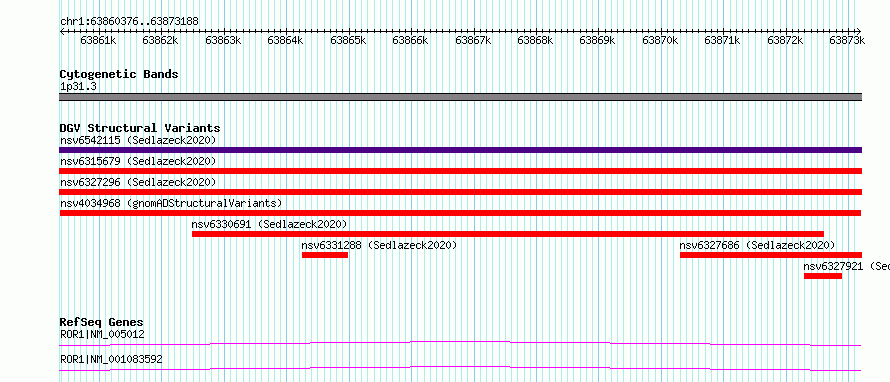Click the nsv6327296 (Sedlazeck2020) label
The image size is (890, 382).
tap(138, 182)
